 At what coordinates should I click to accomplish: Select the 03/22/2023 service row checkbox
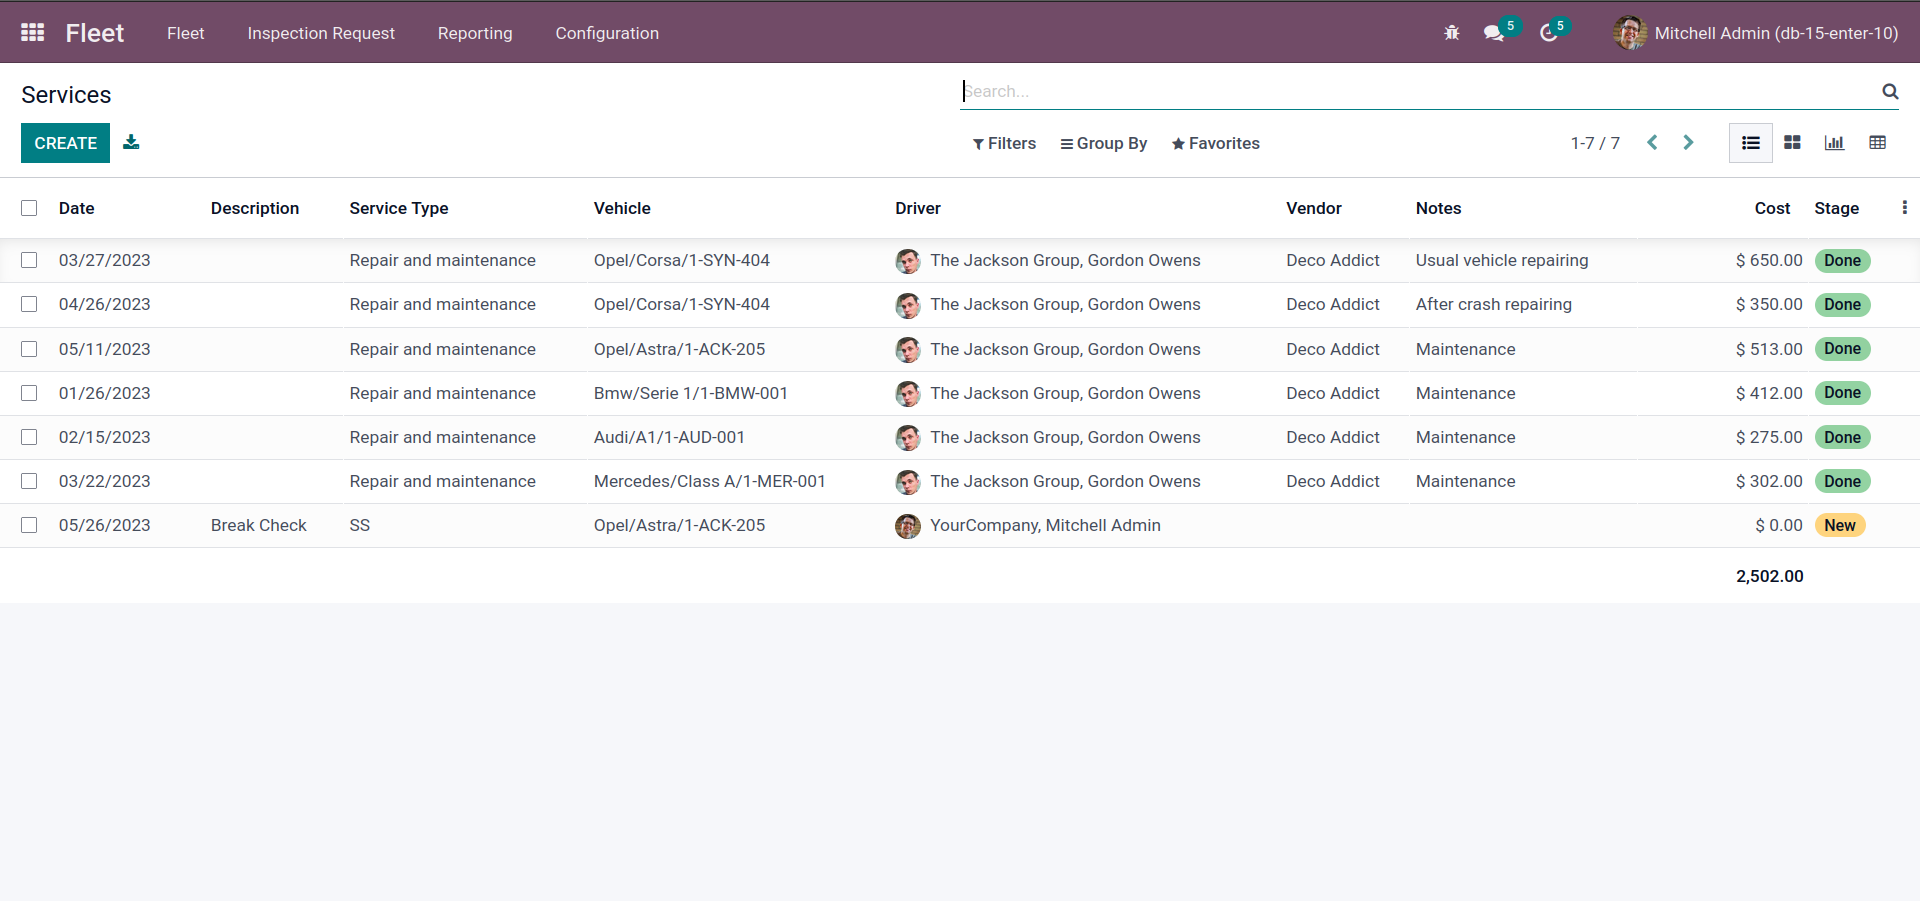point(29,481)
